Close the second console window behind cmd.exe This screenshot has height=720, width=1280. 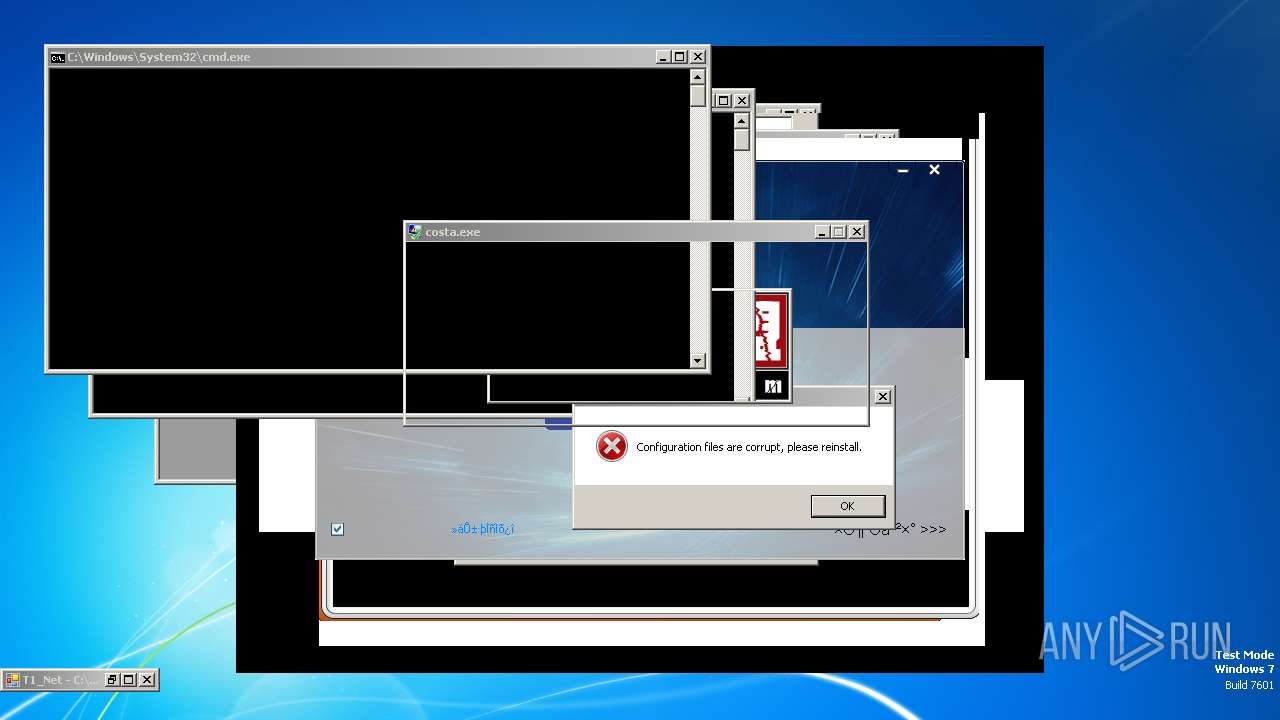click(742, 100)
